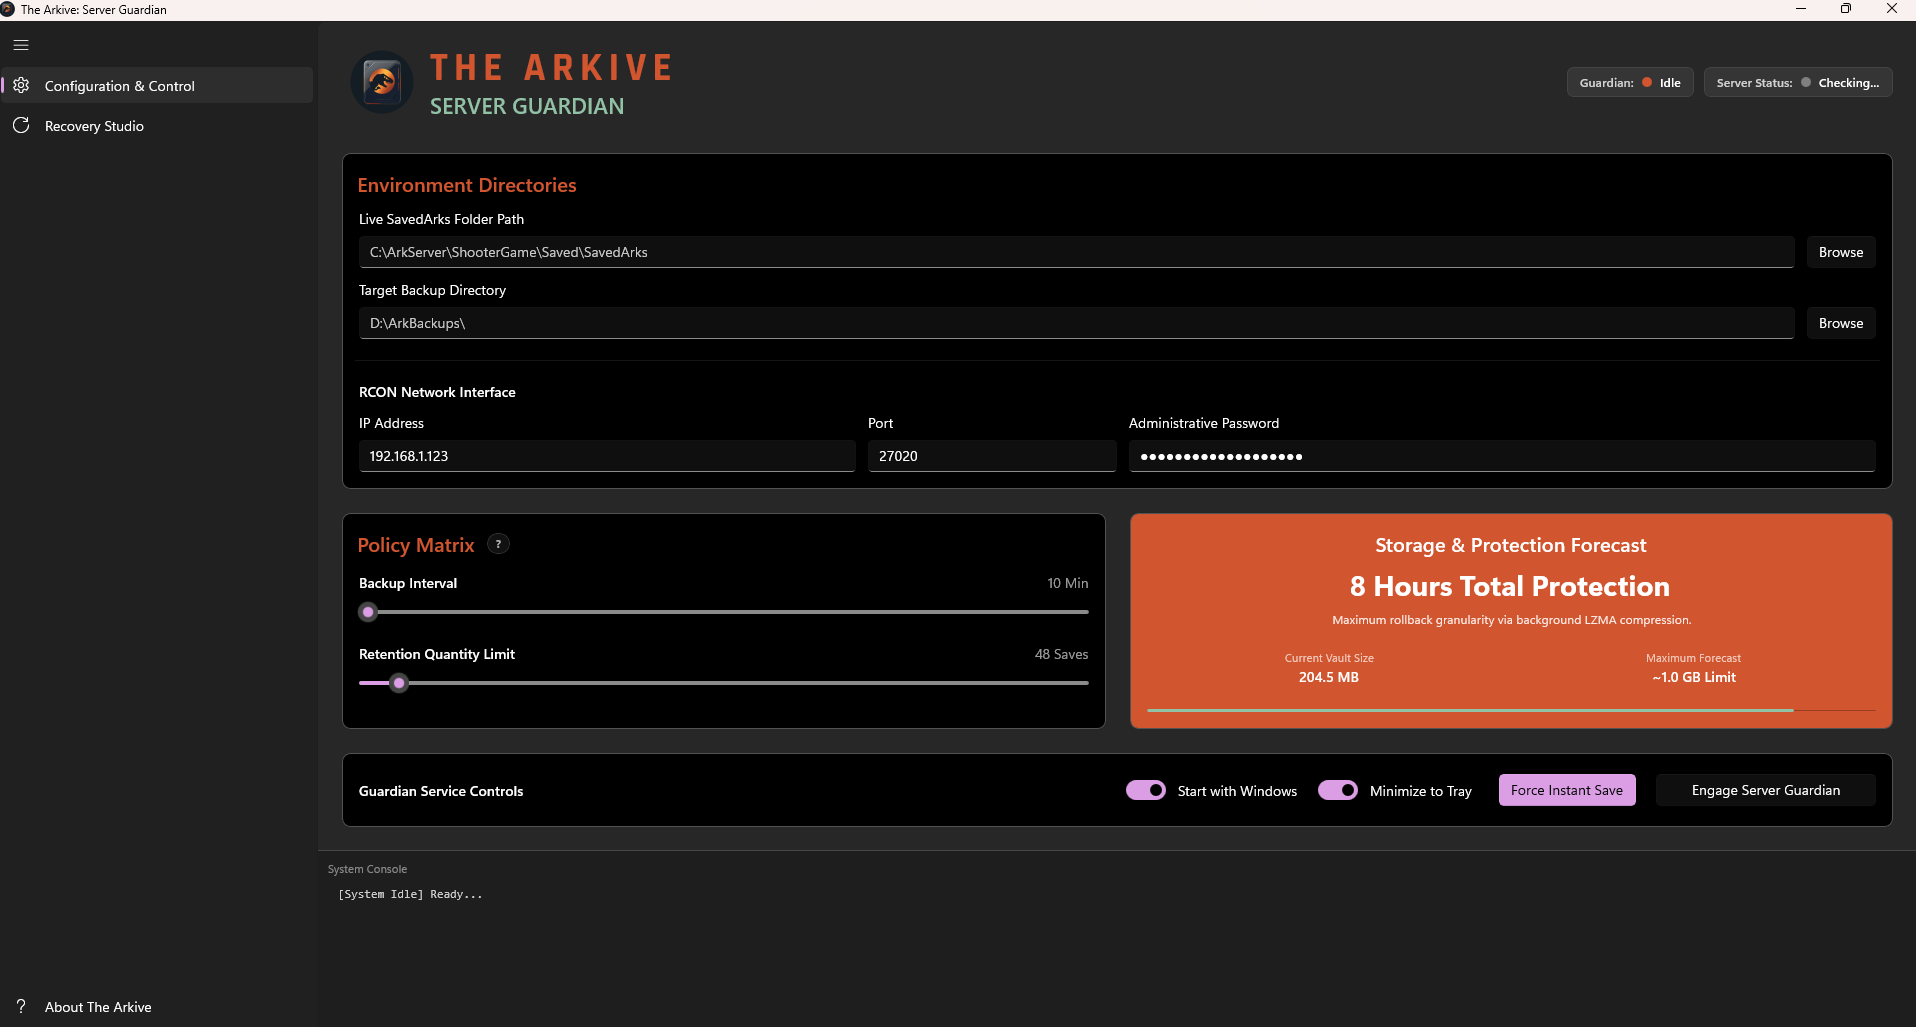The image size is (1916, 1027).
Task: Click the gear icon beside Configuration & Control
Action: [21, 86]
